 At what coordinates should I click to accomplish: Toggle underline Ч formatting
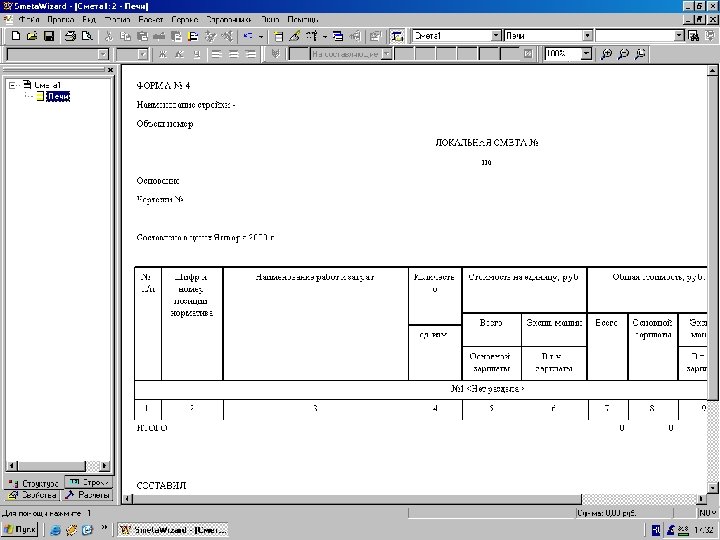(197, 54)
